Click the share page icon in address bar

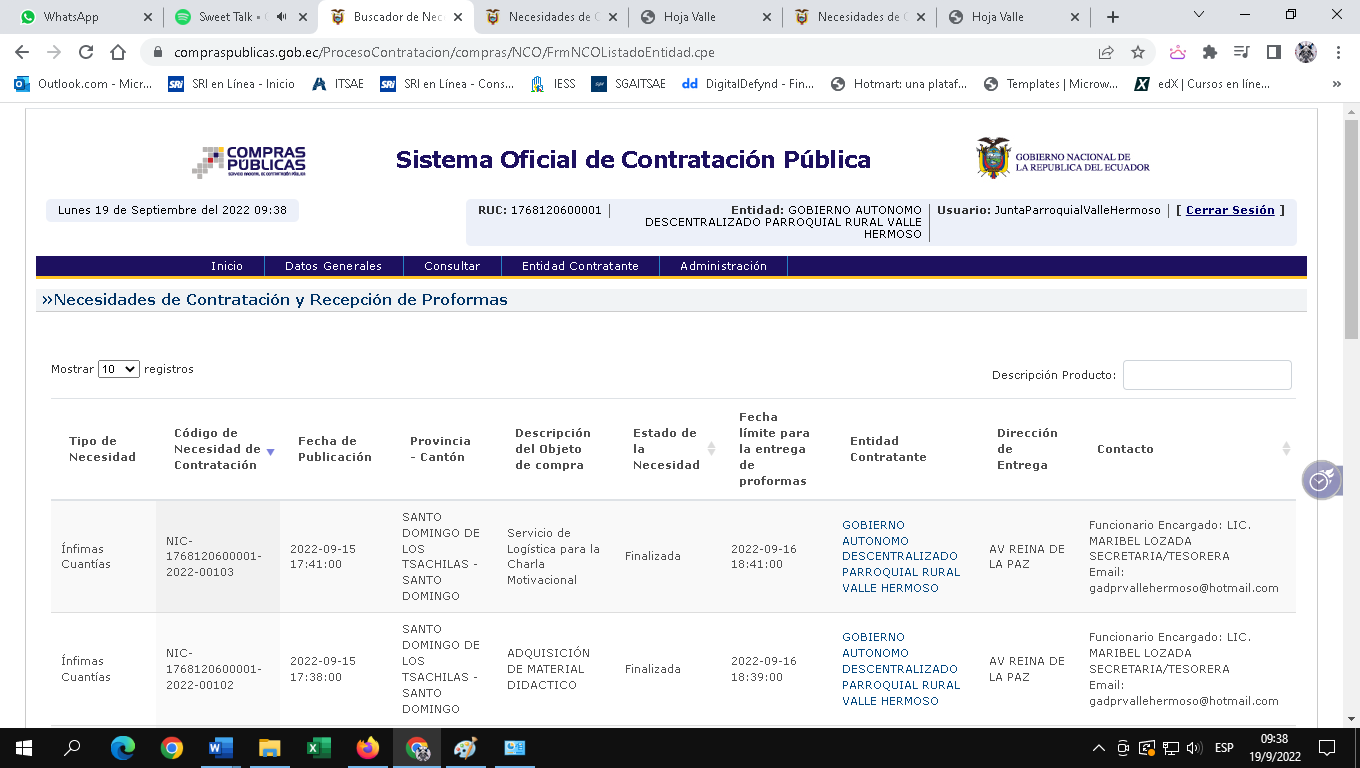tap(1106, 53)
